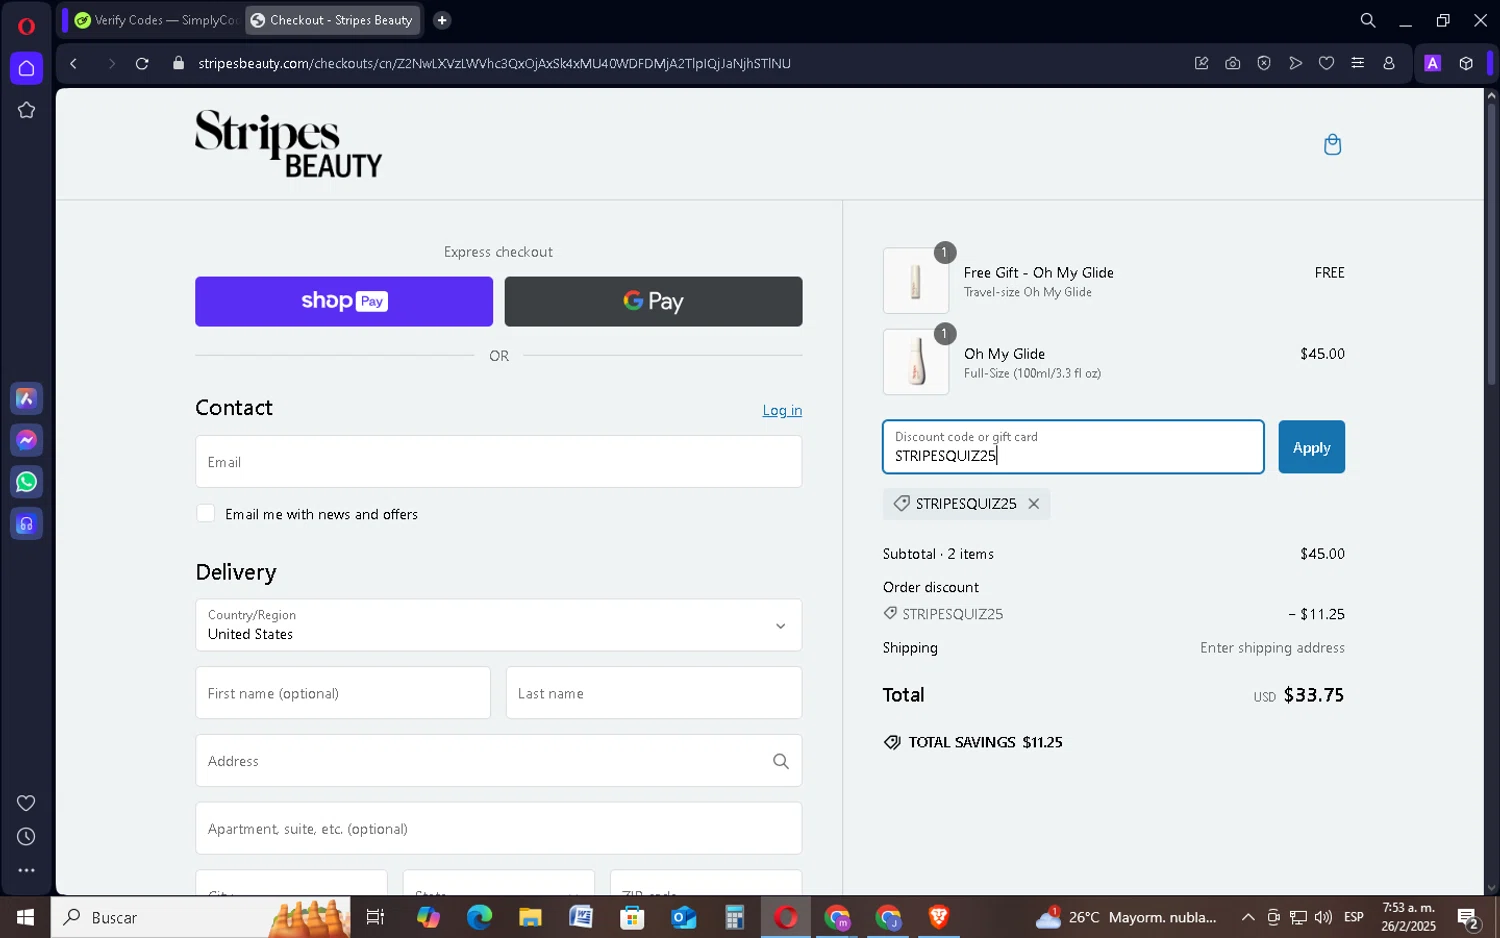Open history clock icon in sidebar
The width and height of the screenshot is (1500, 938).
[27, 837]
